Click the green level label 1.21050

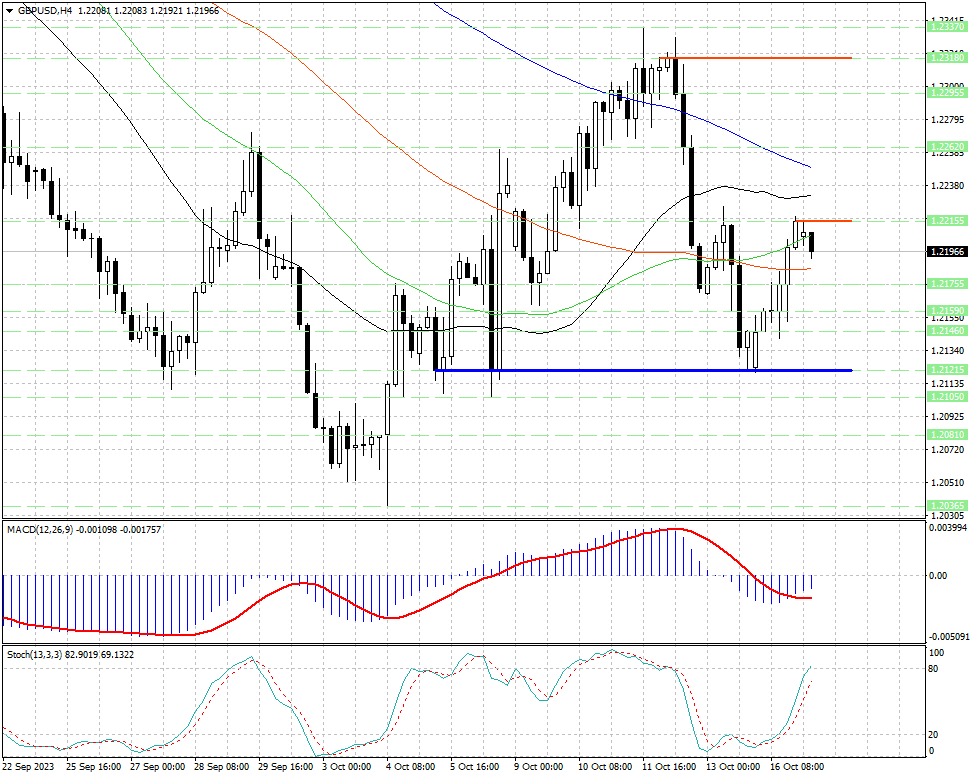pos(947,396)
